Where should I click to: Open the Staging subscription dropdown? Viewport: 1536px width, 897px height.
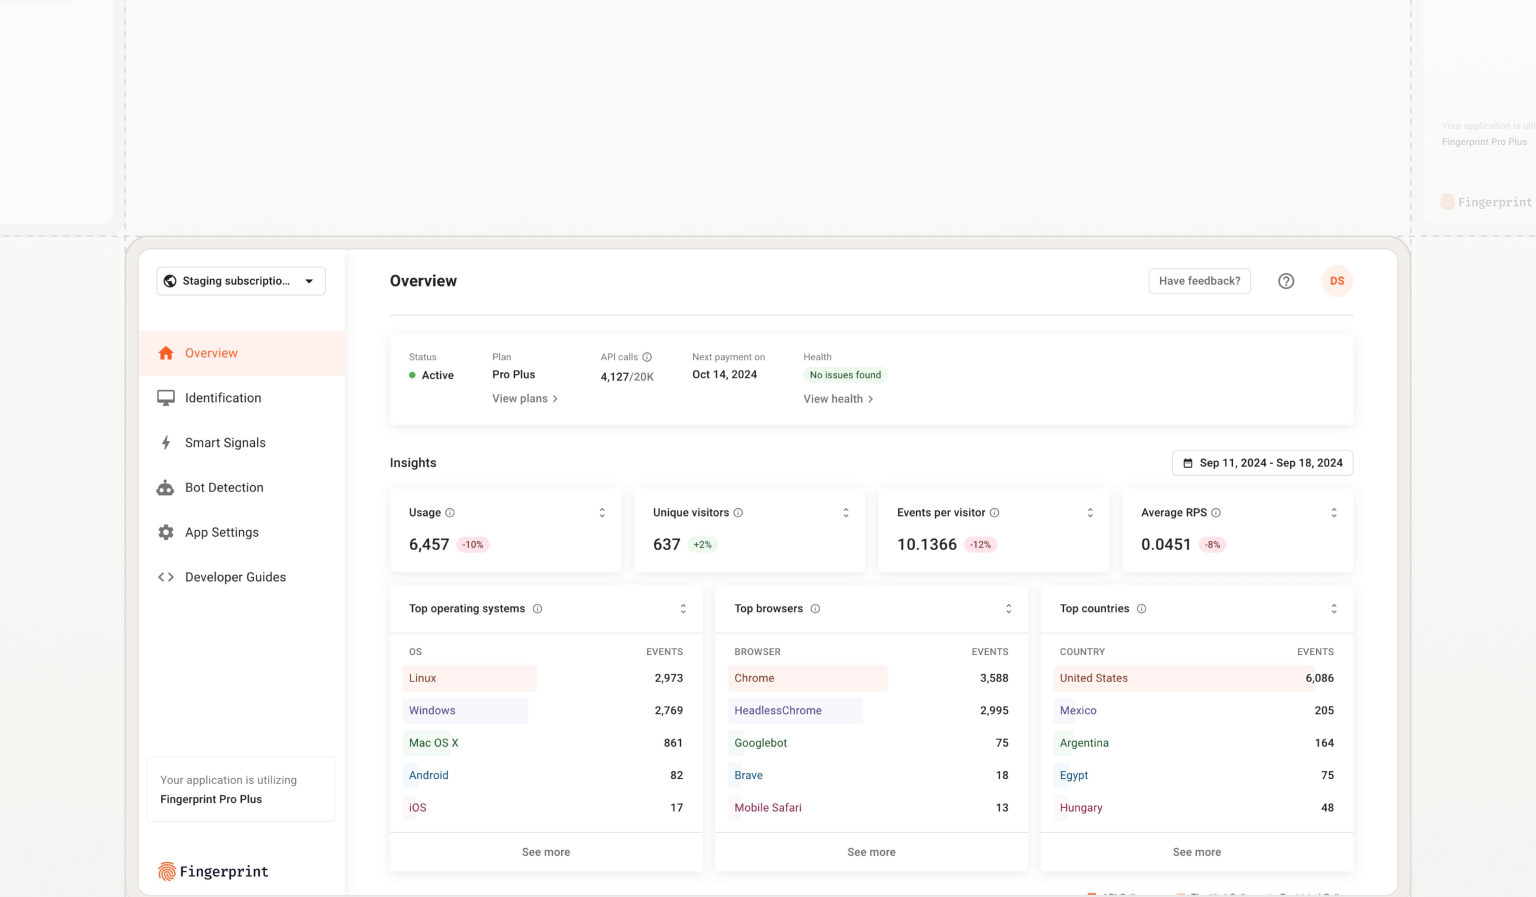point(241,281)
